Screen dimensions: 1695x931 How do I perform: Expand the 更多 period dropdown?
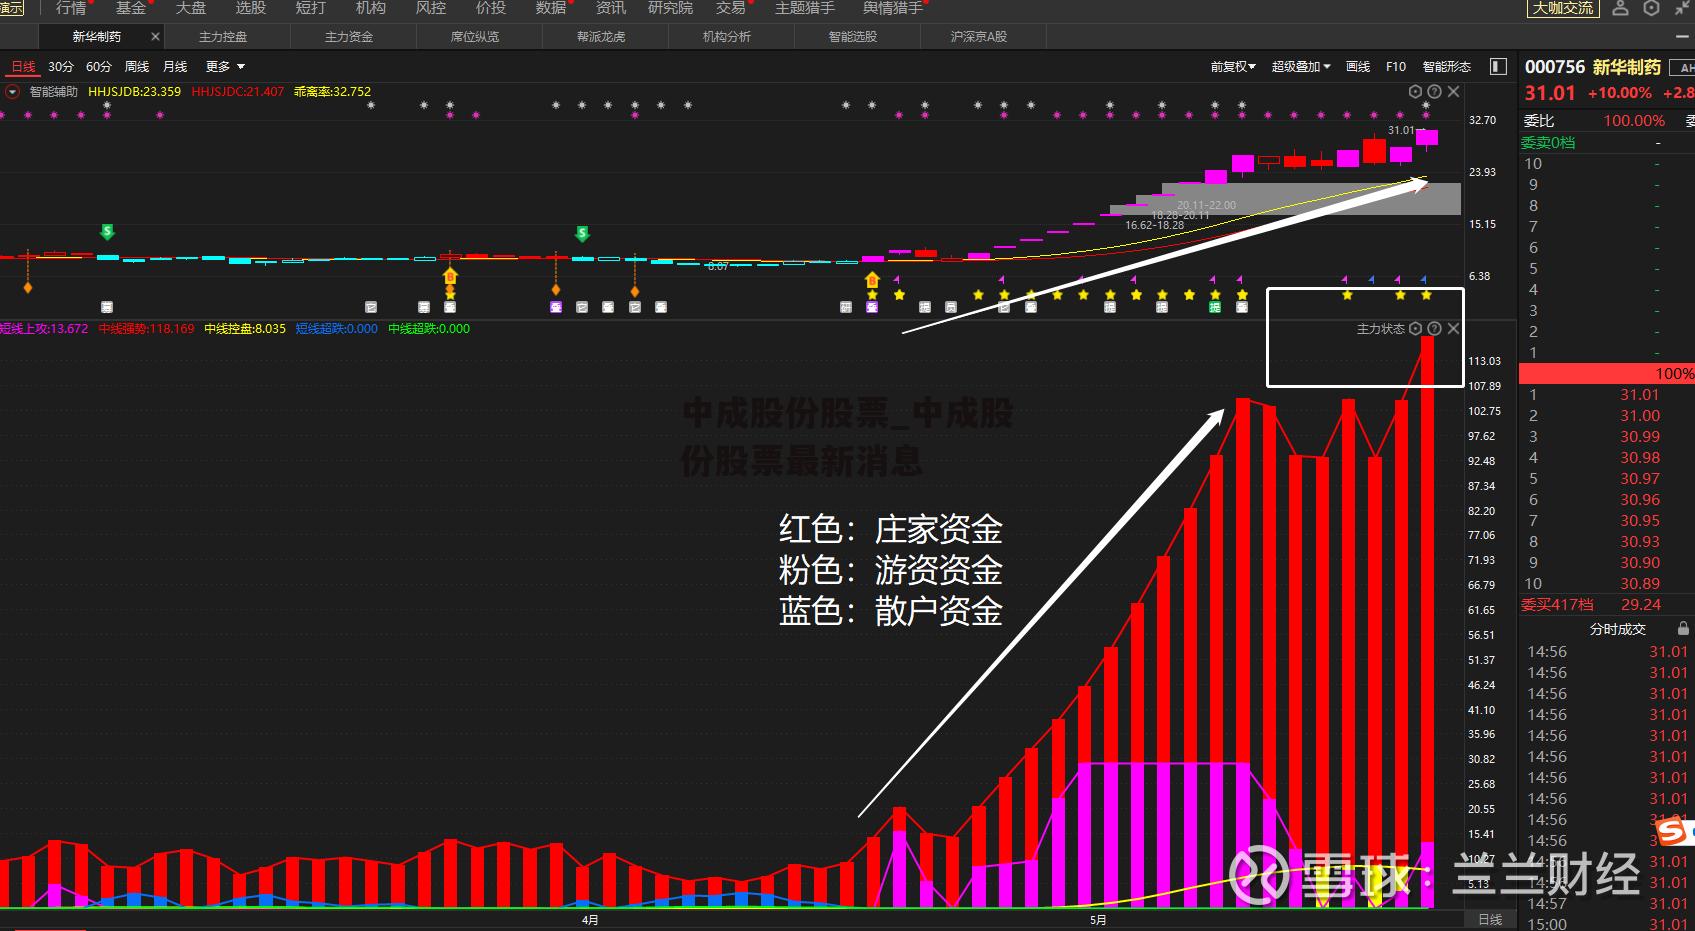225,66
